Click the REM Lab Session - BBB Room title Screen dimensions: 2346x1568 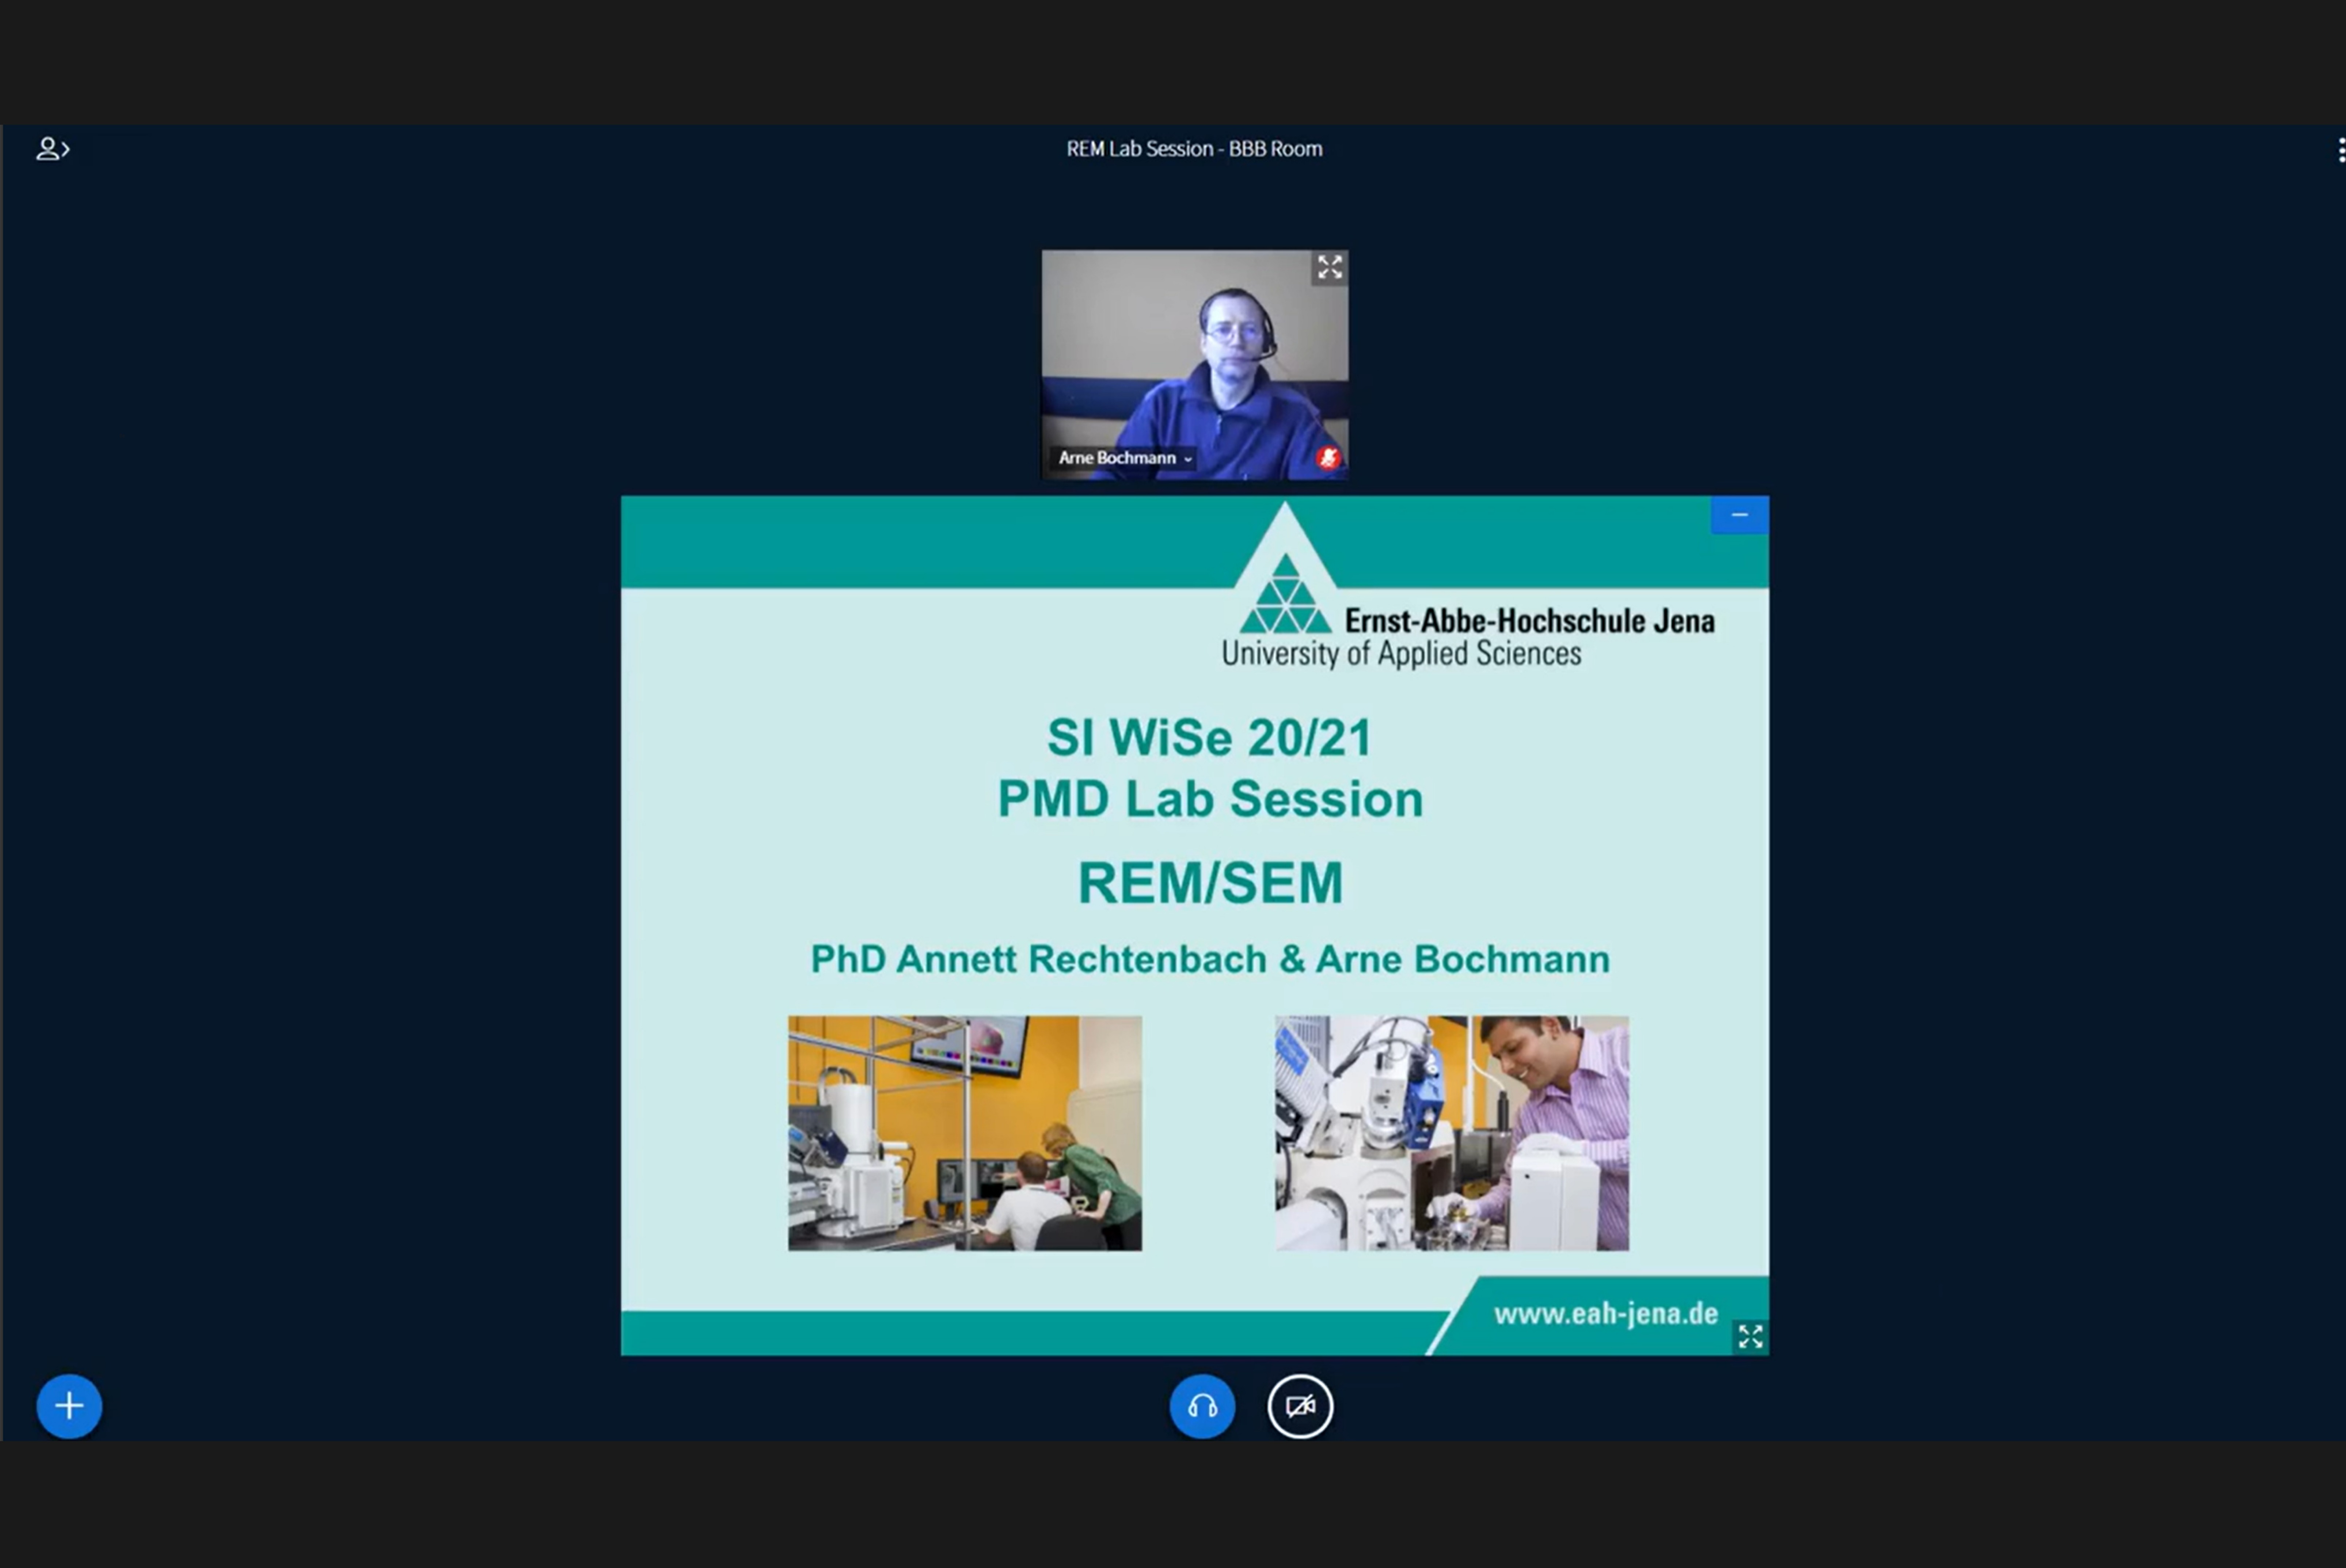point(1194,149)
